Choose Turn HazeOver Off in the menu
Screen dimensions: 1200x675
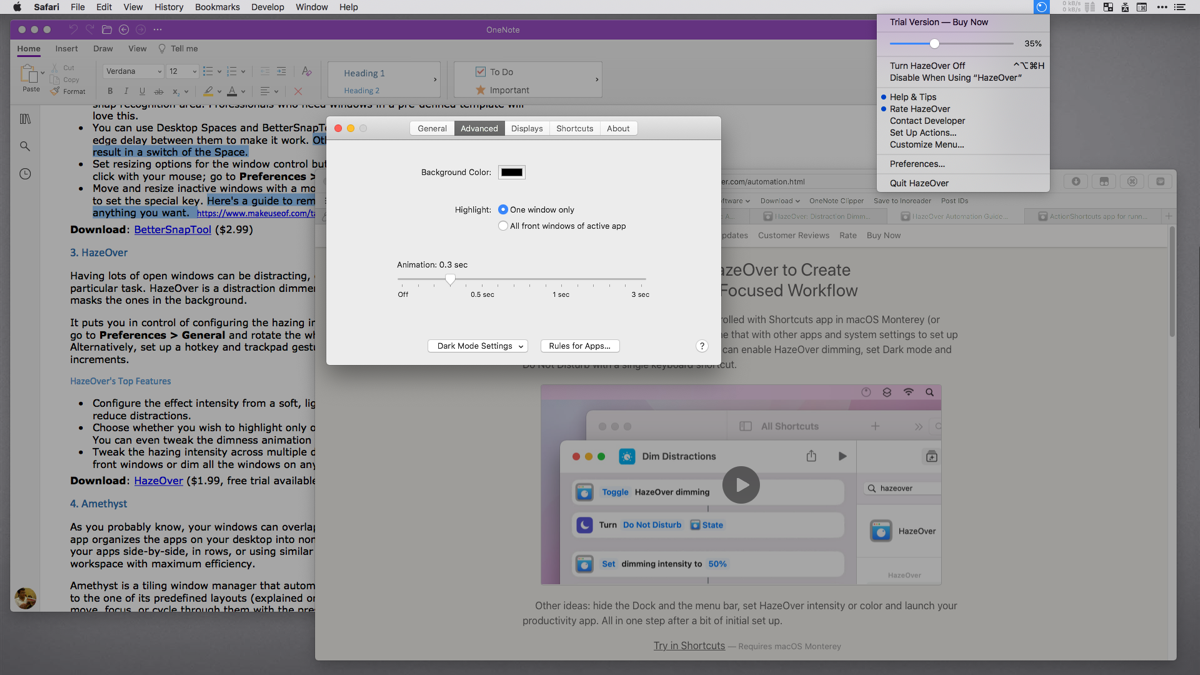click(963, 66)
